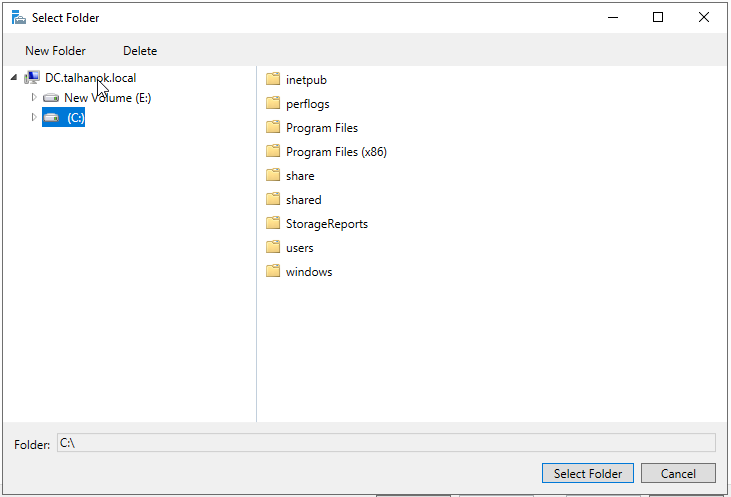Select the StorageReports folder icon
This screenshot has width=731, height=497.
pos(273,223)
